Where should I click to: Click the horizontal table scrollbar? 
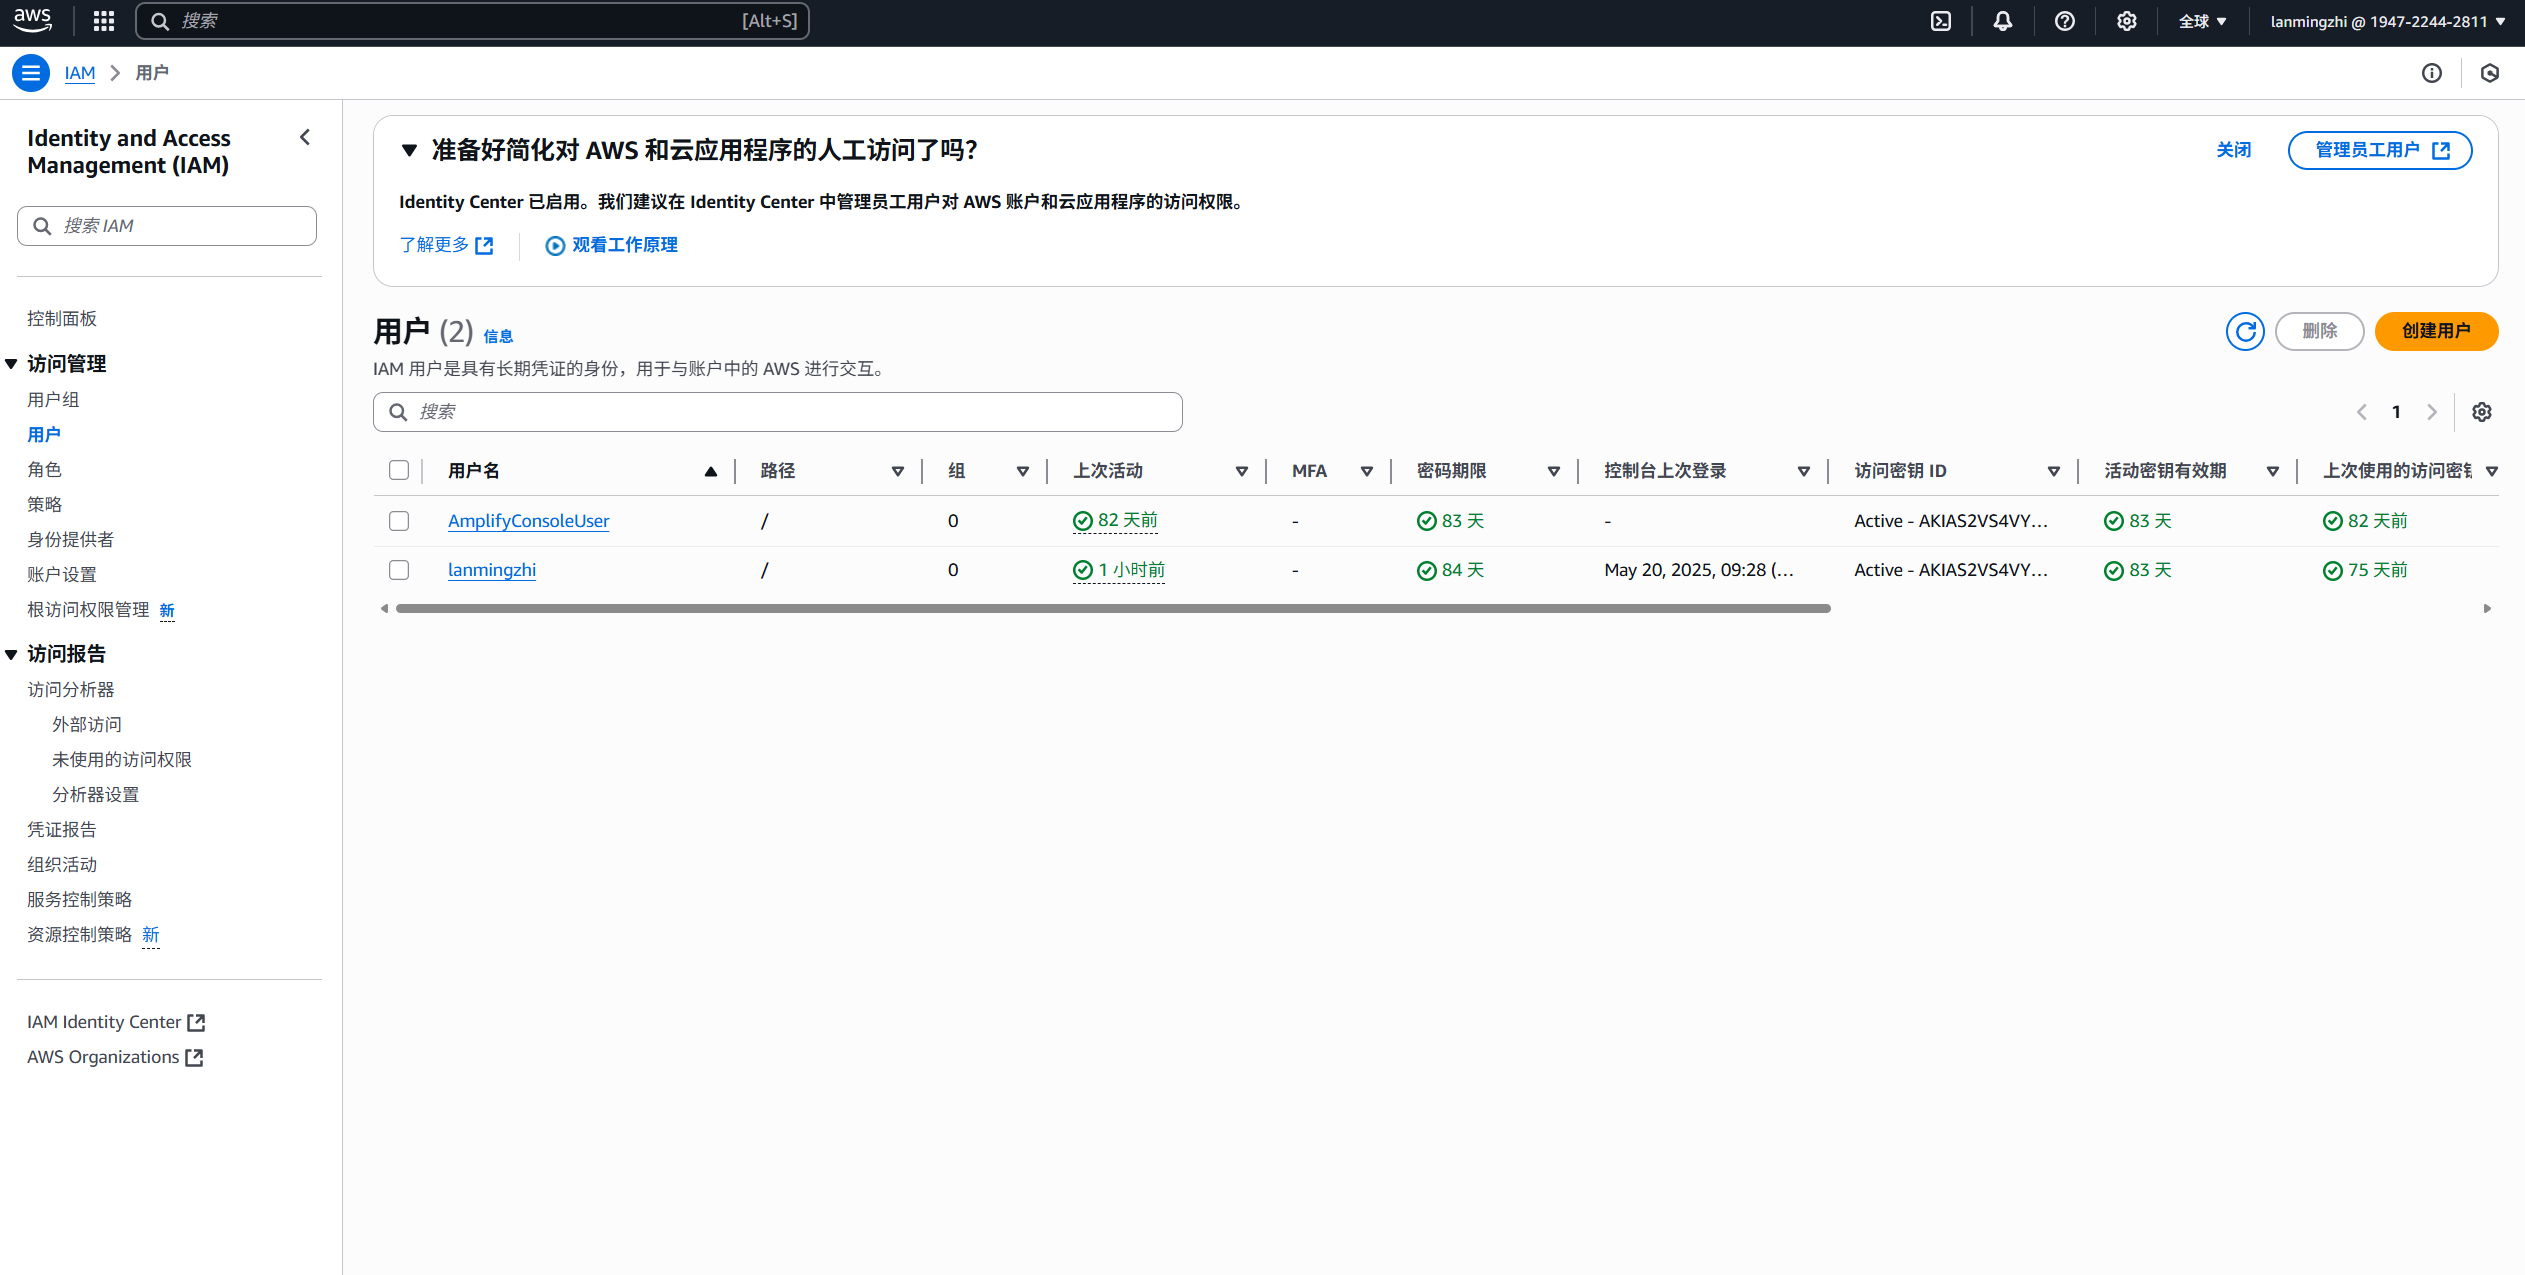coord(1112,608)
